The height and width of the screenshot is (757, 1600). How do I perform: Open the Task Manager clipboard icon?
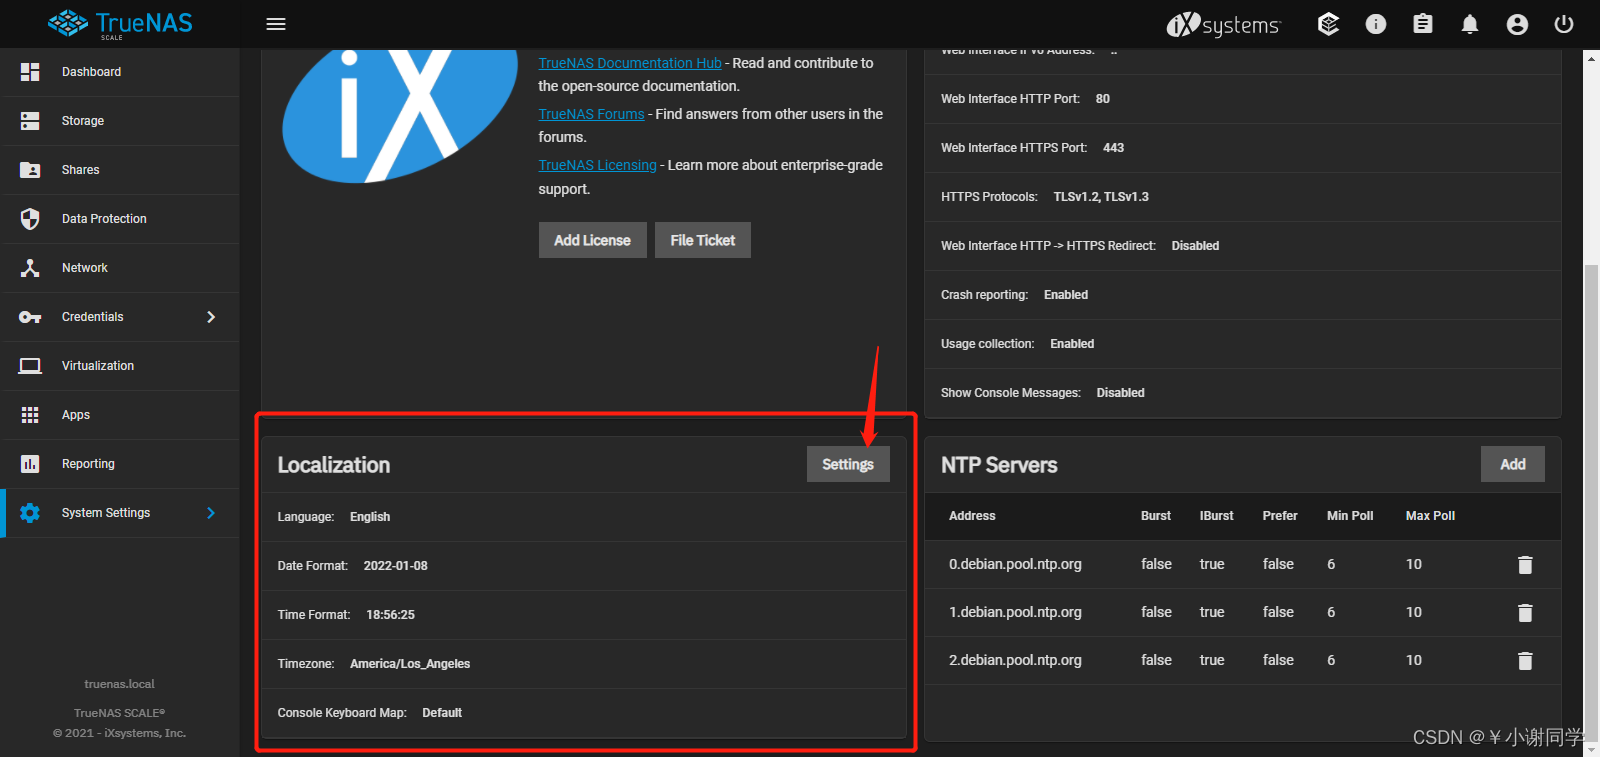(1423, 24)
